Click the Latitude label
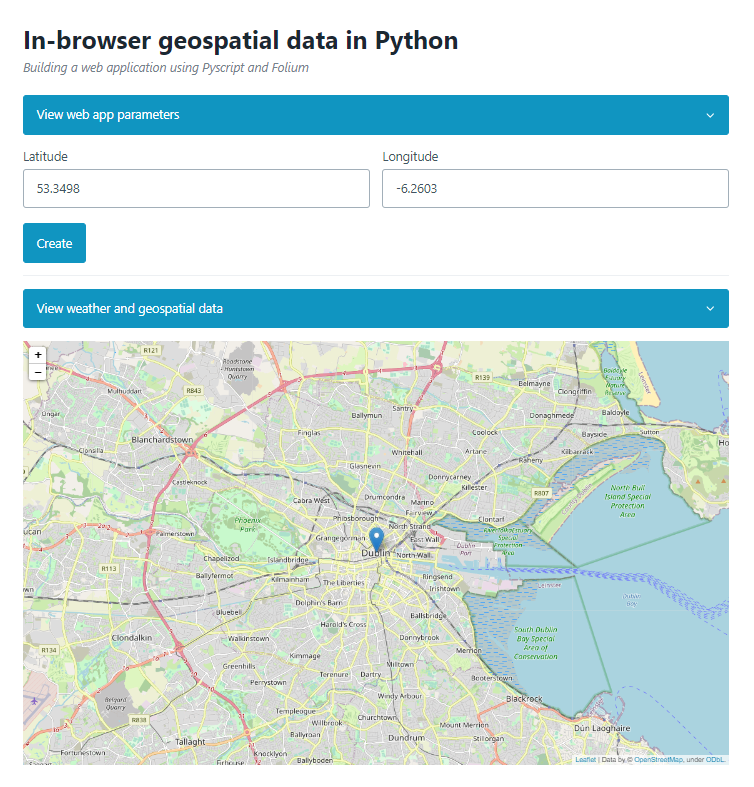The width and height of the screenshot is (754, 787). (x=45, y=157)
